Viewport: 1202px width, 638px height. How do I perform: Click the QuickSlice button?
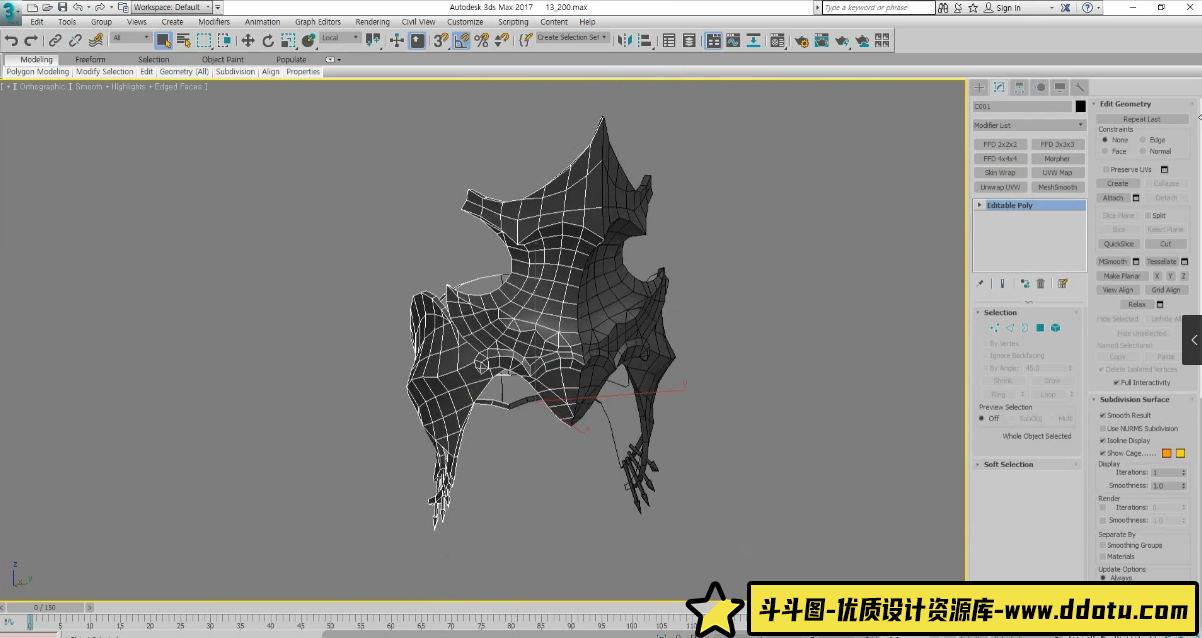click(x=1119, y=244)
